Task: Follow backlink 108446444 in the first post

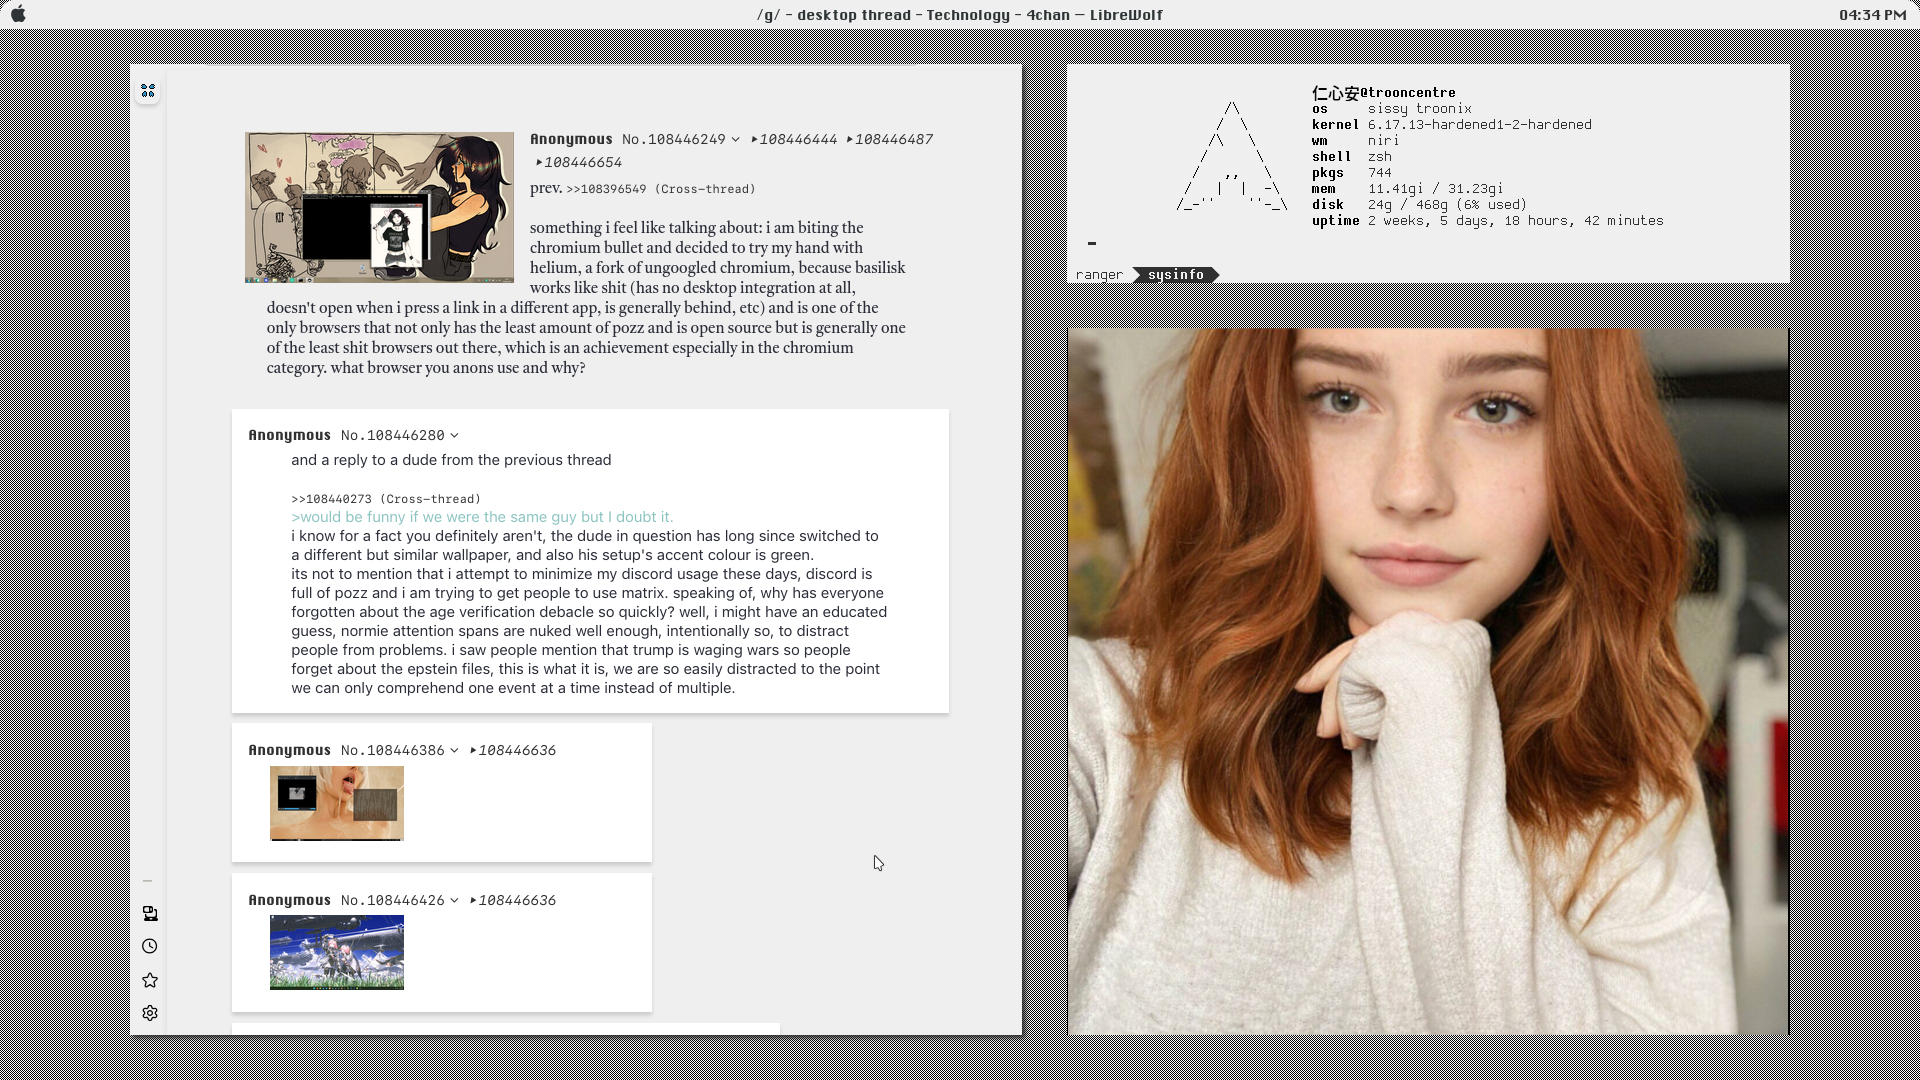Action: 797,140
